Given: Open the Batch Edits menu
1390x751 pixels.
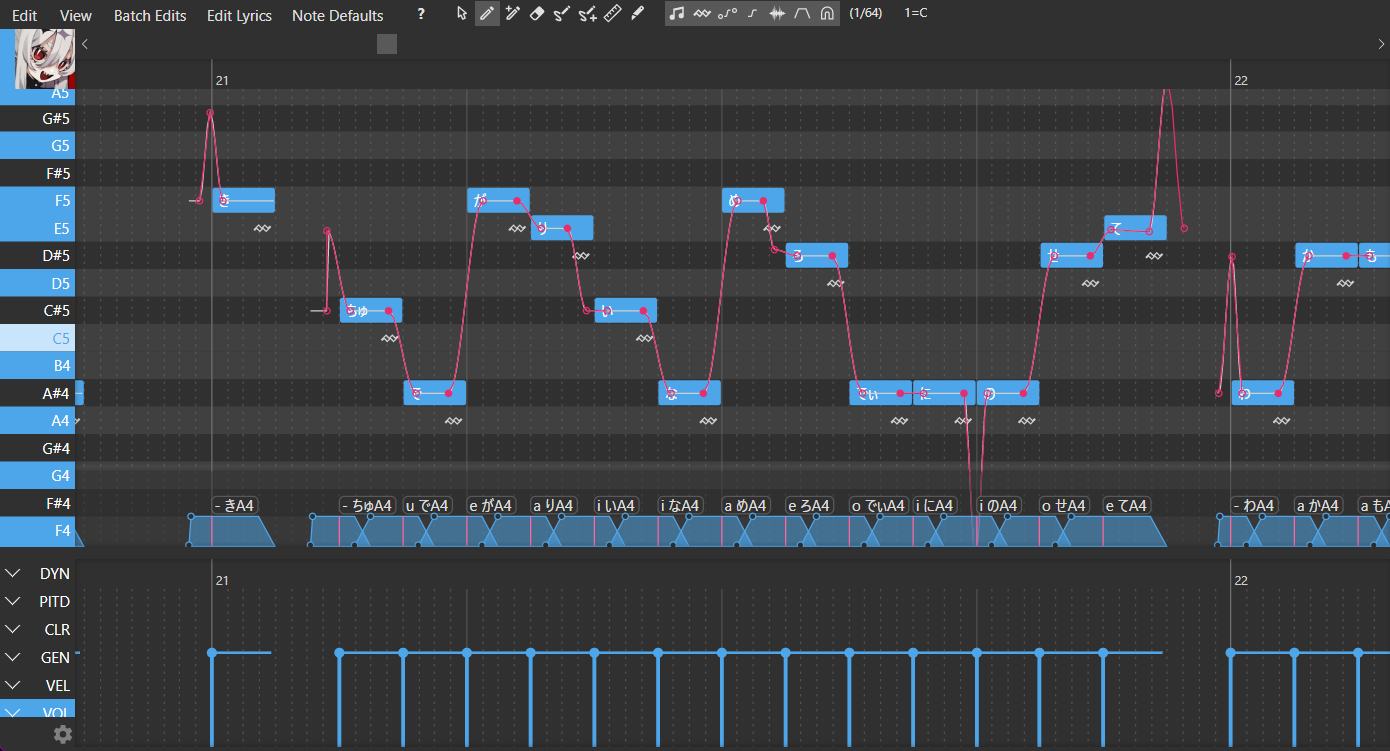Looking at the screenshot, I should click(150, 15).
